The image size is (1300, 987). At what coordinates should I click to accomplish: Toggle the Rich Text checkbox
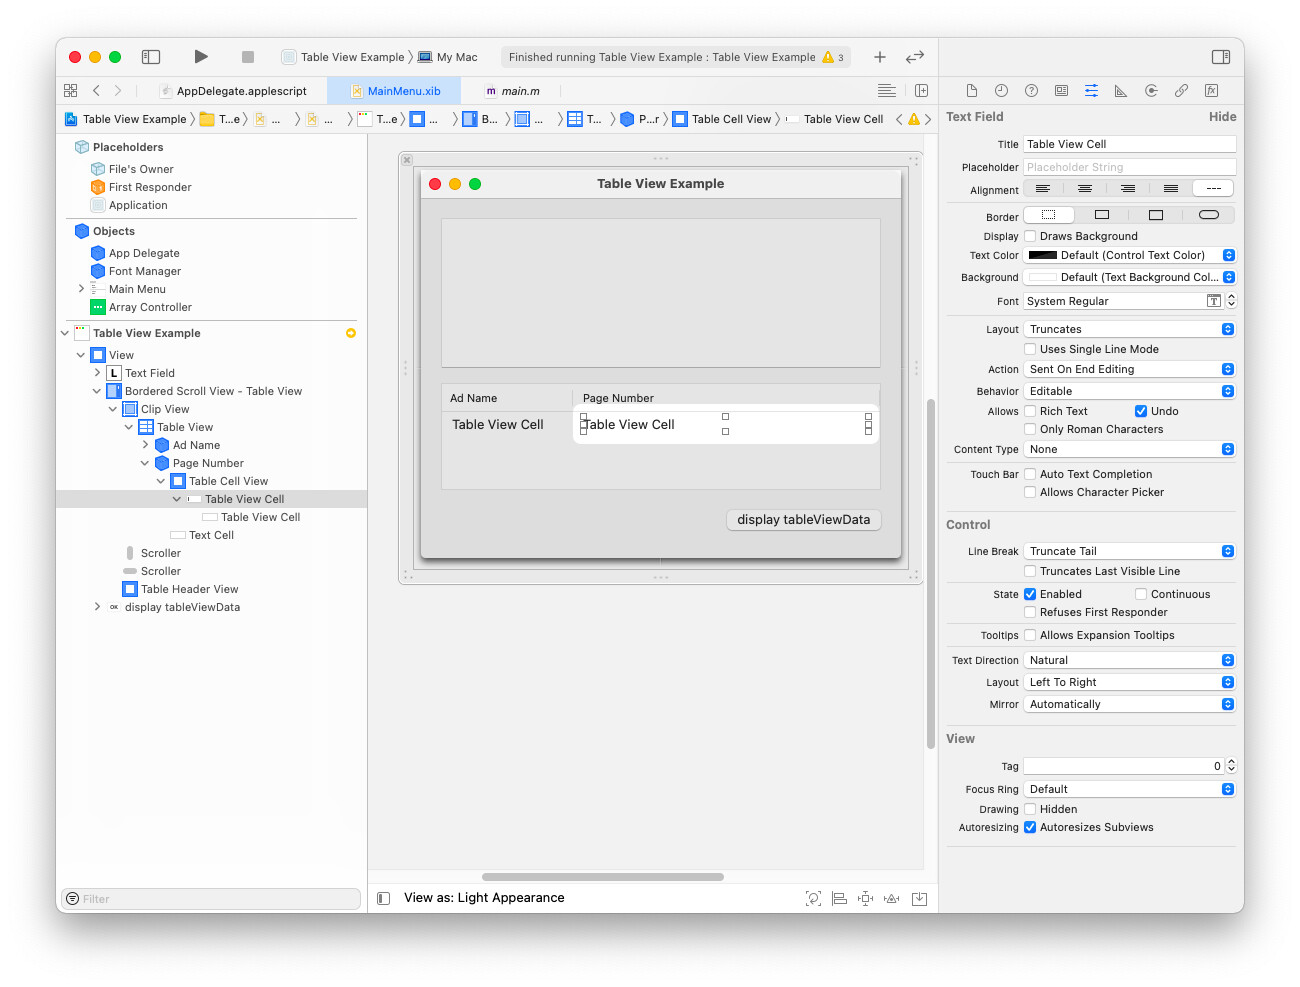(1030, 411)
